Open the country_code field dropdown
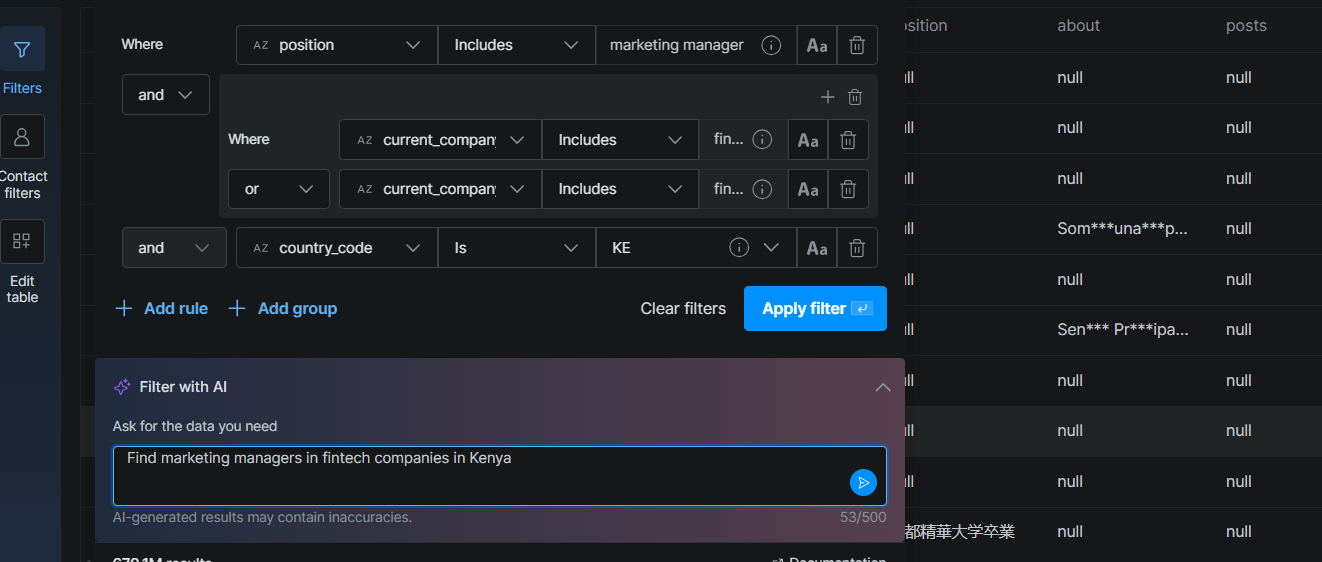Viewport: 1322px width, 562px height. tap(337, 248)
